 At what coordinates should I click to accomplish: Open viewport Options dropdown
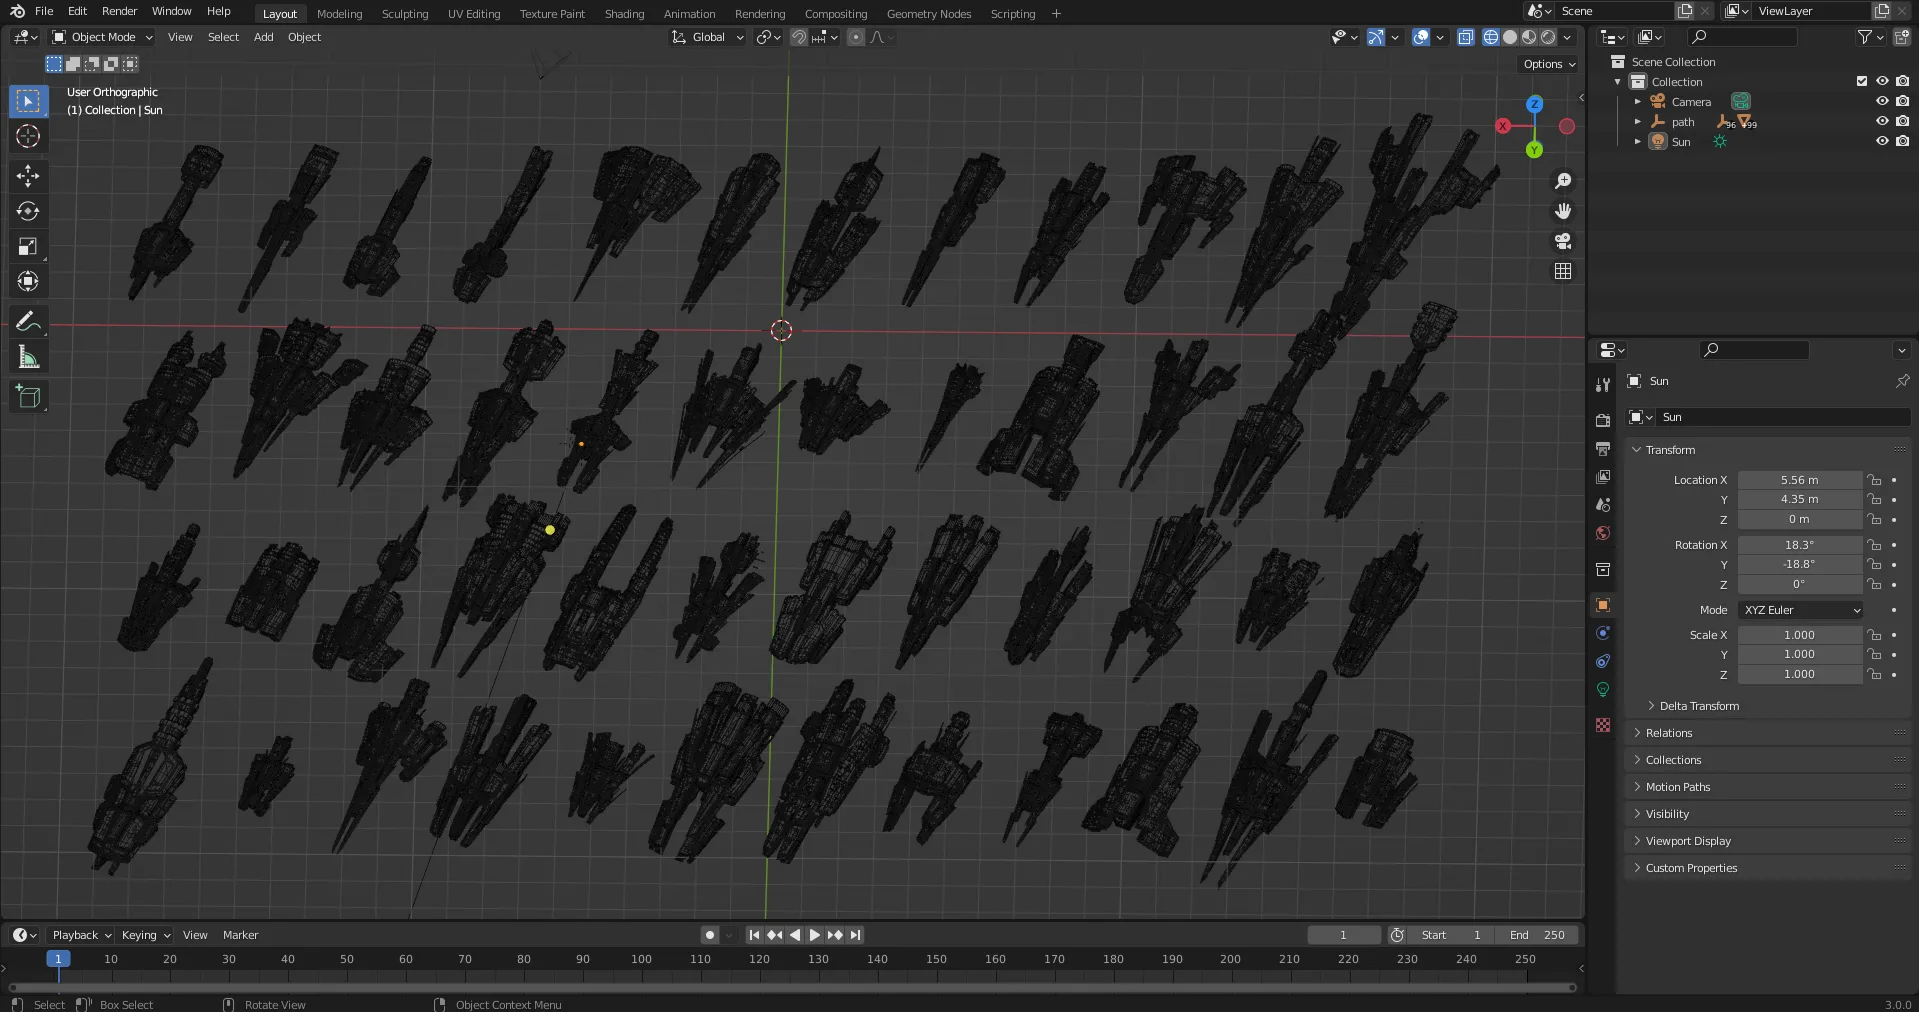click(x=1549, y=64)
